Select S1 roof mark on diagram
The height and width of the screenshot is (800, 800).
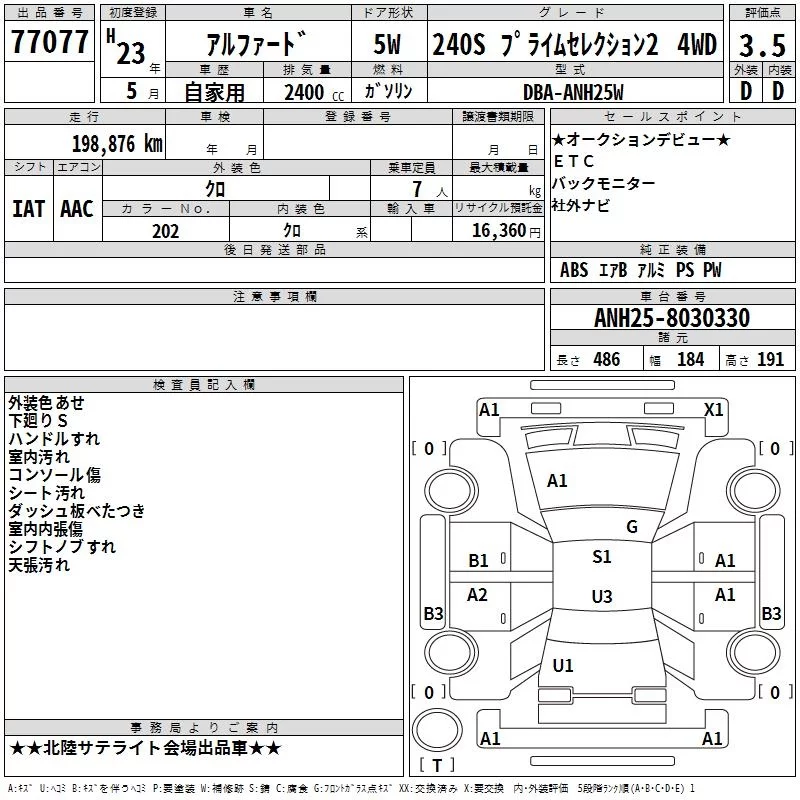[x=602, y=557]
